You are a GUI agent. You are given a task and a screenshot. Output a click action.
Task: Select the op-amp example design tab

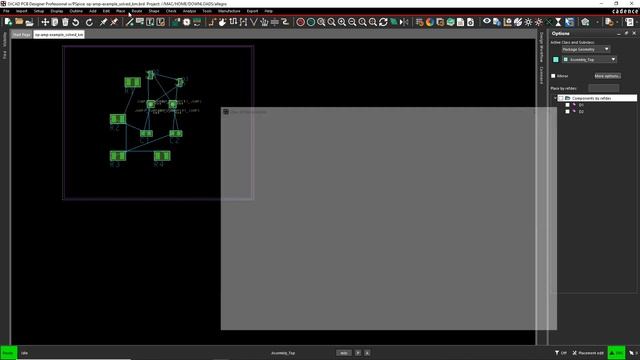tap(59, 35)
